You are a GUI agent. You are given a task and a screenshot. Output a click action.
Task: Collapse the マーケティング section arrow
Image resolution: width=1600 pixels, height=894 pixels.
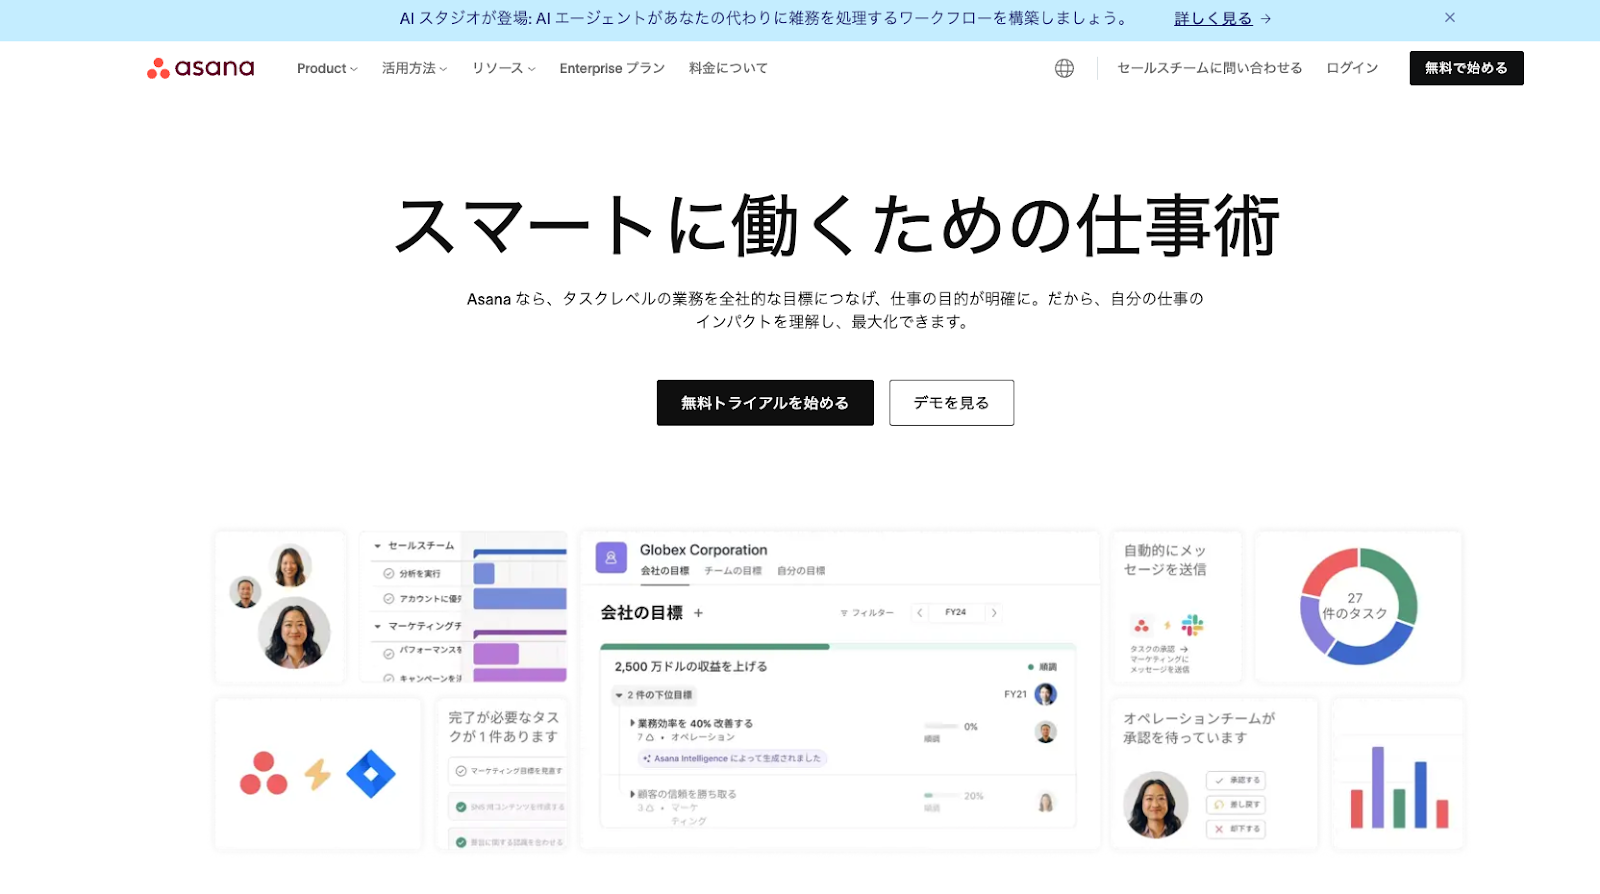pyautogui.click(x=377, y=626)
